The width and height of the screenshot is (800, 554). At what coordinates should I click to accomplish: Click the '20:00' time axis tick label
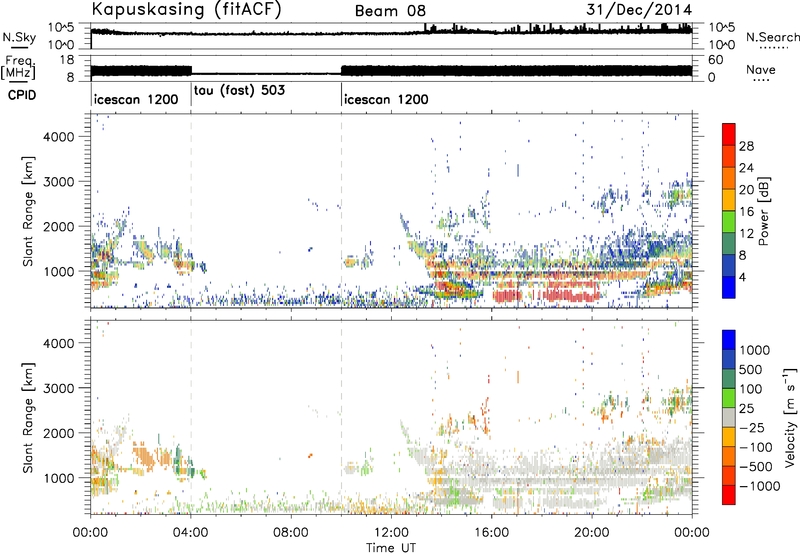(x=592, y=533)
